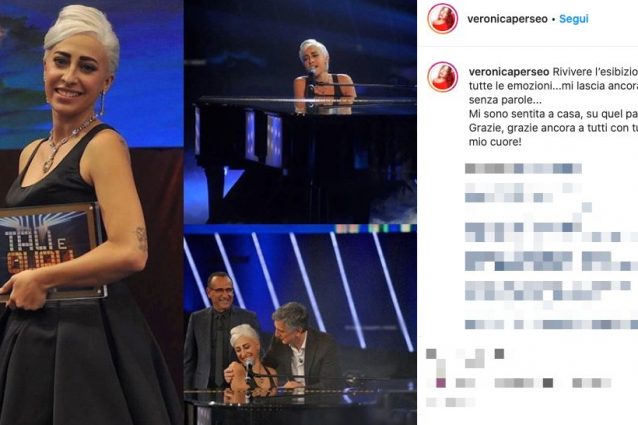Click the caption text starting 'Rivivere l'esibizione'
Screen dimensions: 638x425
[595, 72]
